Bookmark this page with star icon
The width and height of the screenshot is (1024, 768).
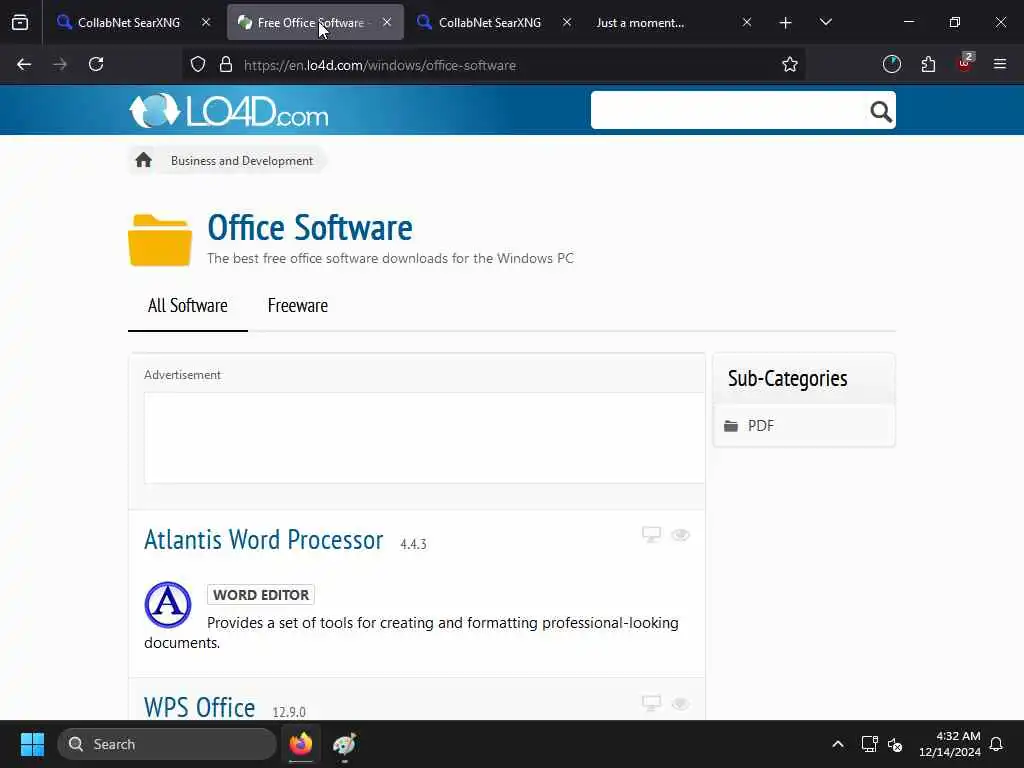click(x=790, y=65)
